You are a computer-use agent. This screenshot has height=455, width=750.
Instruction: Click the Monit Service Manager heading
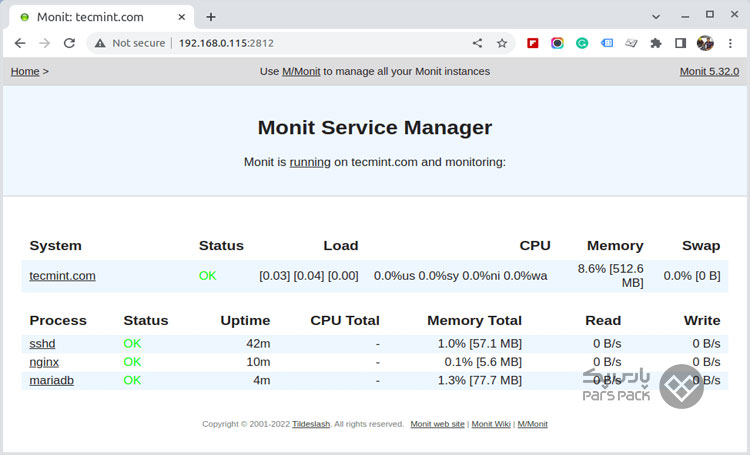tap(375, 128)
